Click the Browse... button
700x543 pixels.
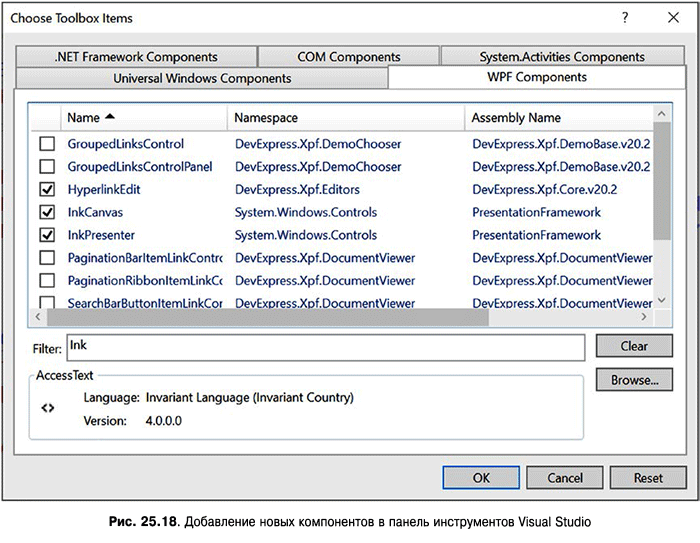(634, 380)
